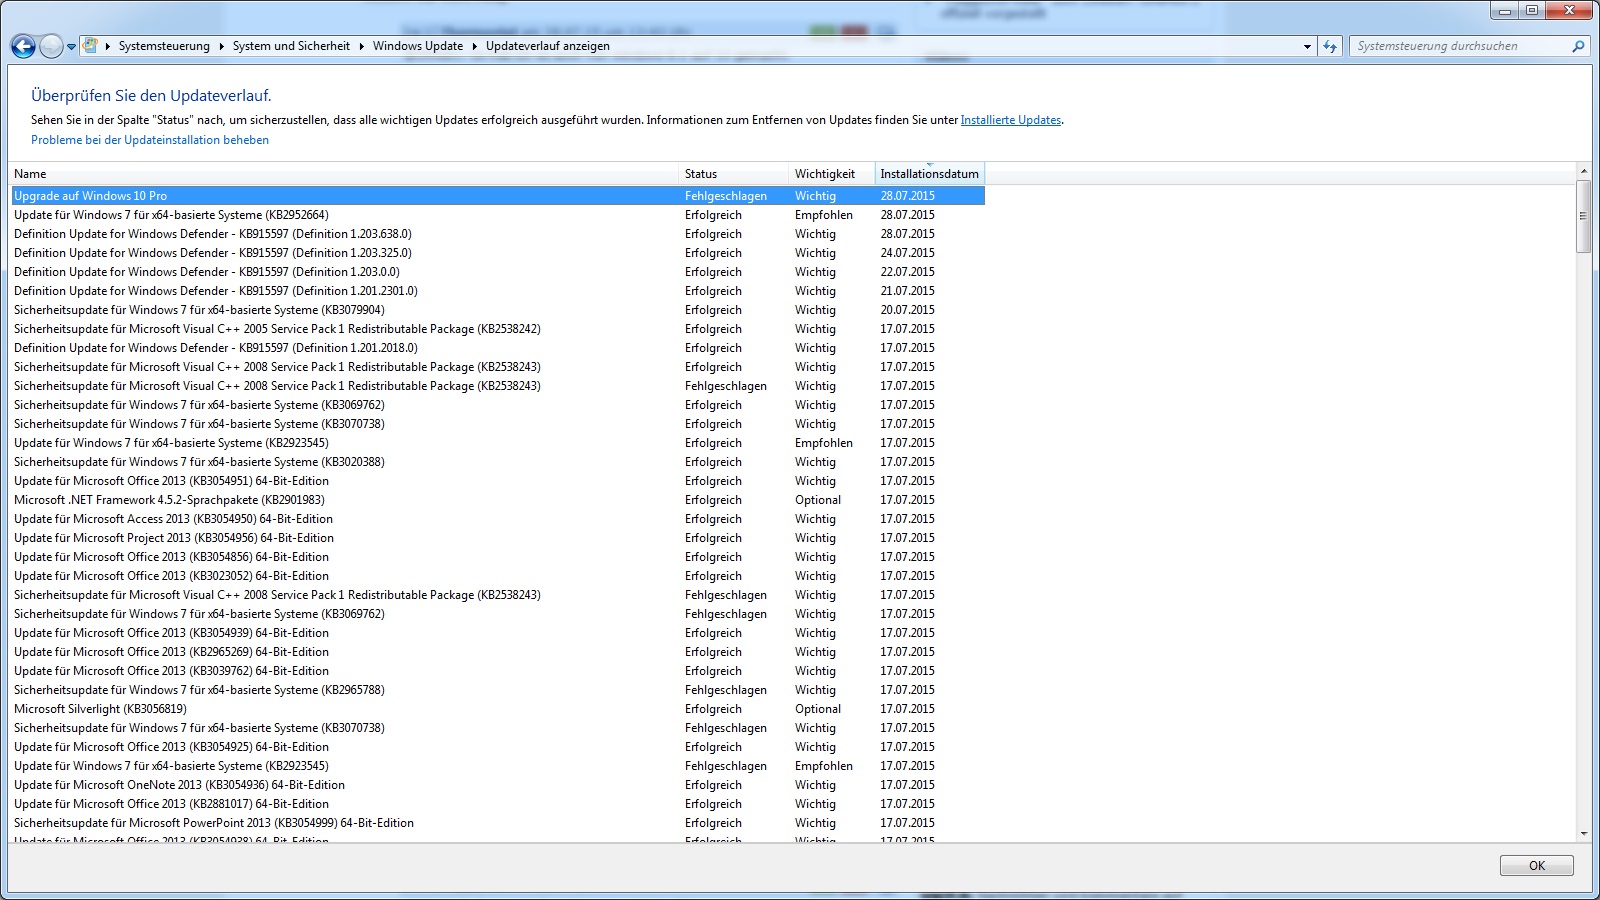Expand the arrow before Systemsteuerung breadcrumb
Screen dimensions: 1600x900
[x=107, y=46]
